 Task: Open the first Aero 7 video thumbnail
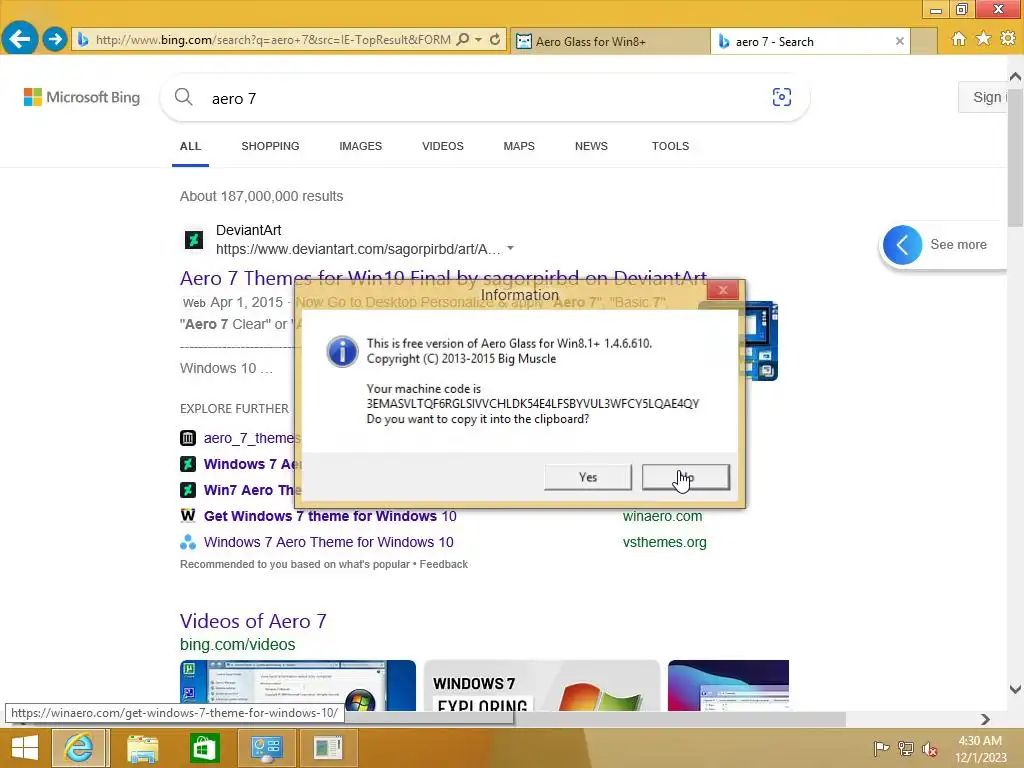(x=298, y=685)
